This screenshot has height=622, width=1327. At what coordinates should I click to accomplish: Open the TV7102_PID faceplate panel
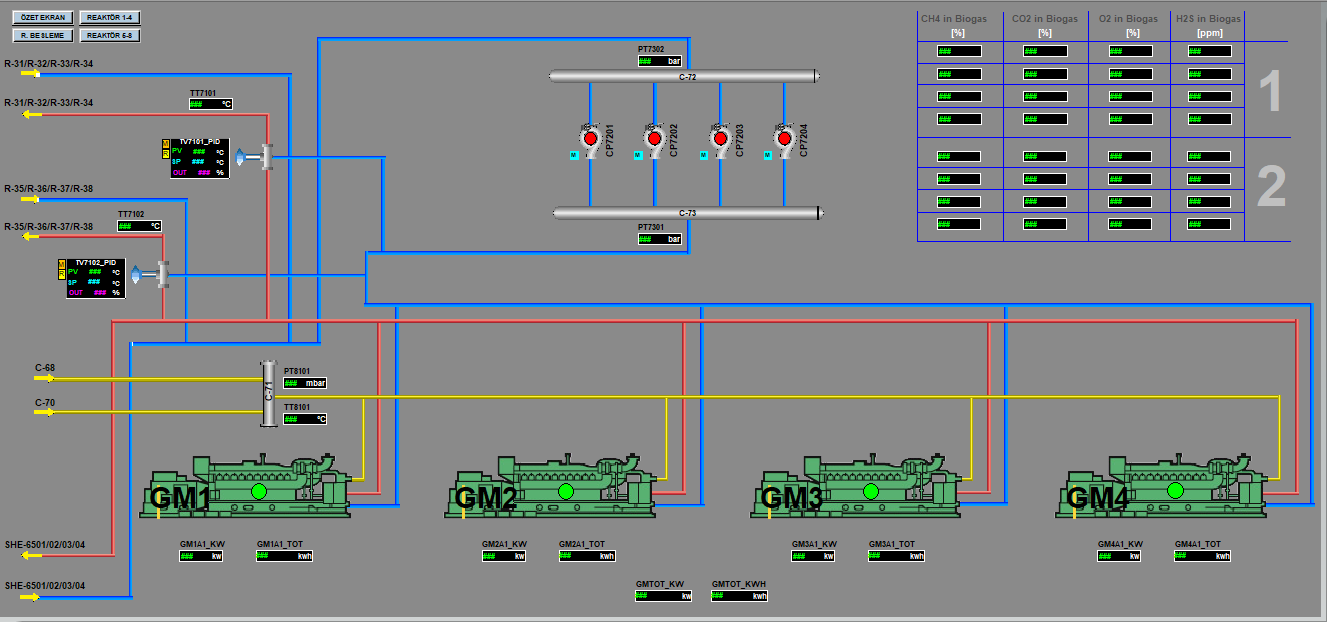click(x=96, y=277)
